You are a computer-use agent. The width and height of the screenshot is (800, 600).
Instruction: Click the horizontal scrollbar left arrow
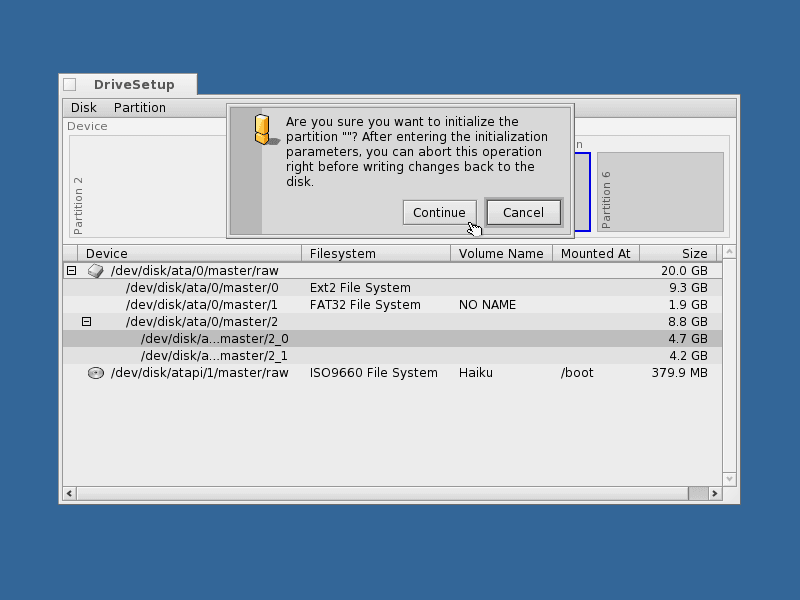point(69,493)
